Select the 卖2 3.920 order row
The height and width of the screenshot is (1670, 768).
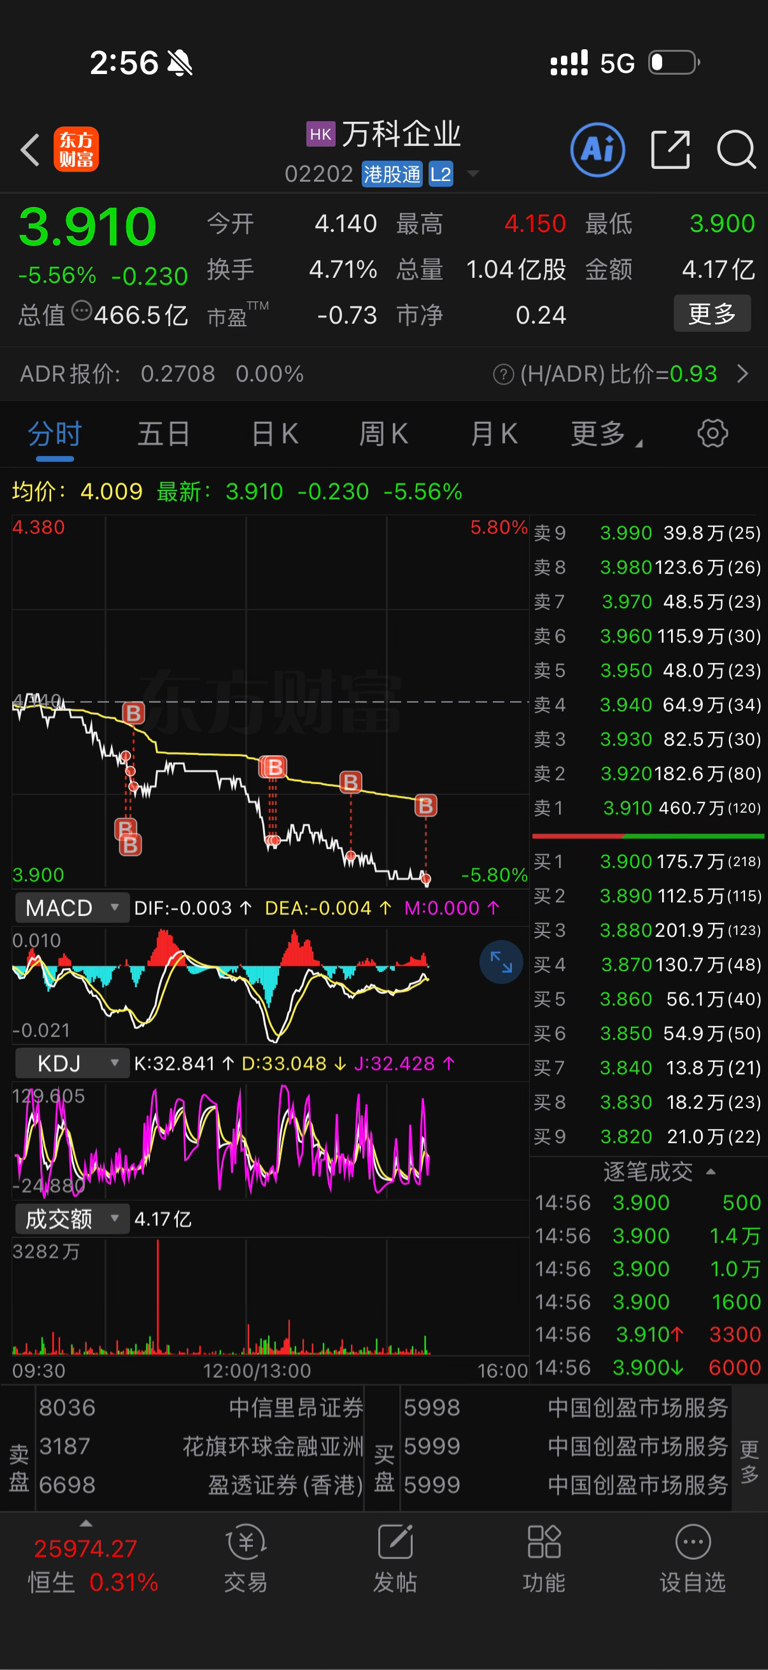(x=648, y=774)
